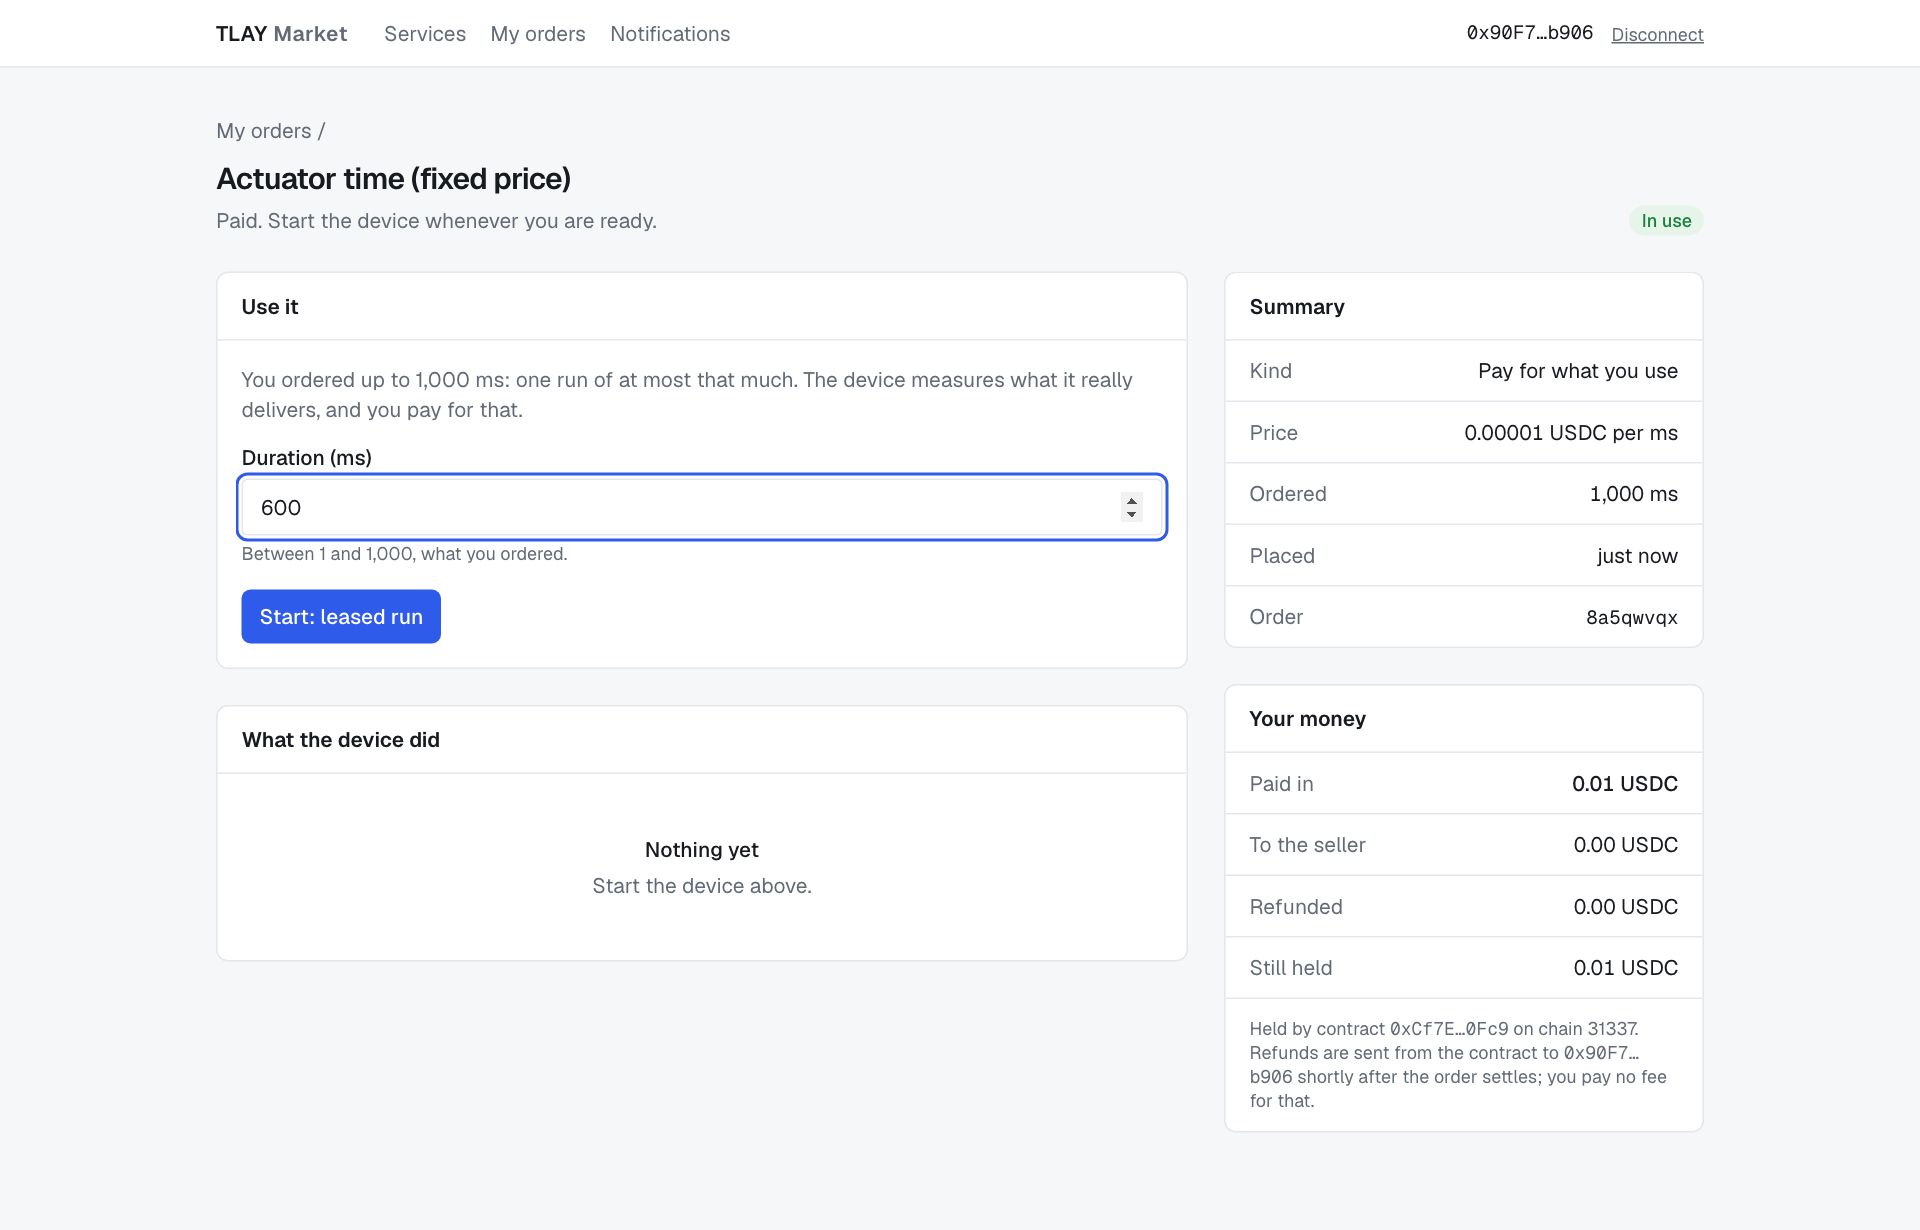Click the What the device did heading
The height and width of the screenshot is (1230, 1920).
(x=341, y=740)
